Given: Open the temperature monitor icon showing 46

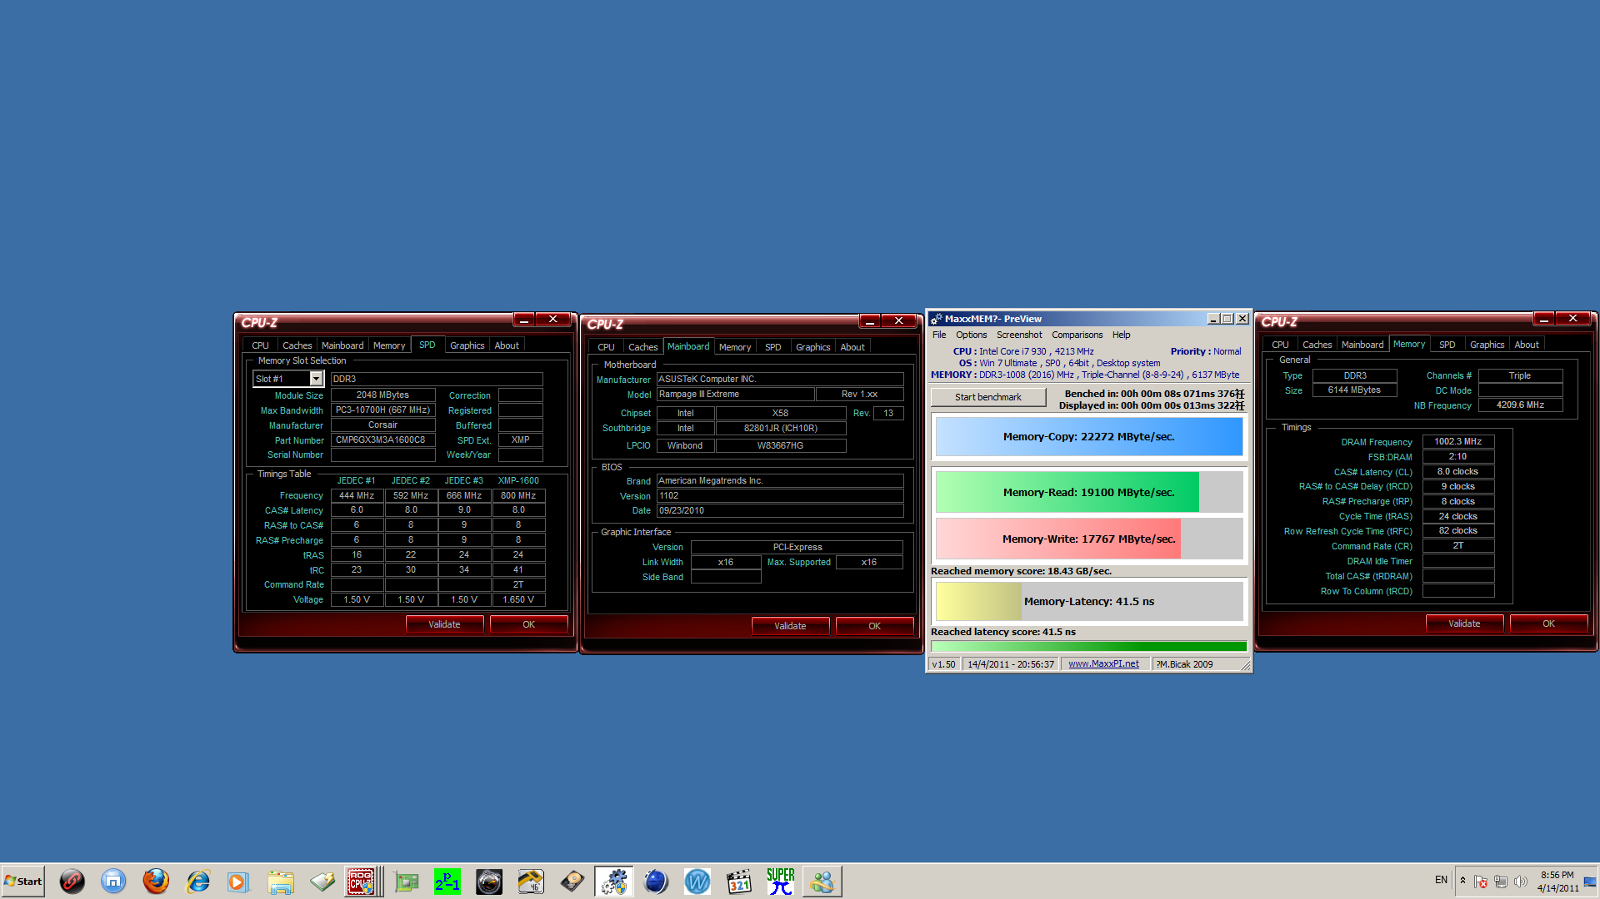Looking at the screenshot, I should pyautogui.click(x=530, y=881).
